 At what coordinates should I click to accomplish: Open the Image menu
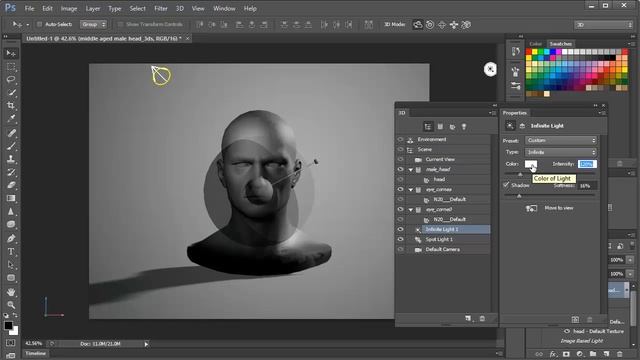coord(69,8)
